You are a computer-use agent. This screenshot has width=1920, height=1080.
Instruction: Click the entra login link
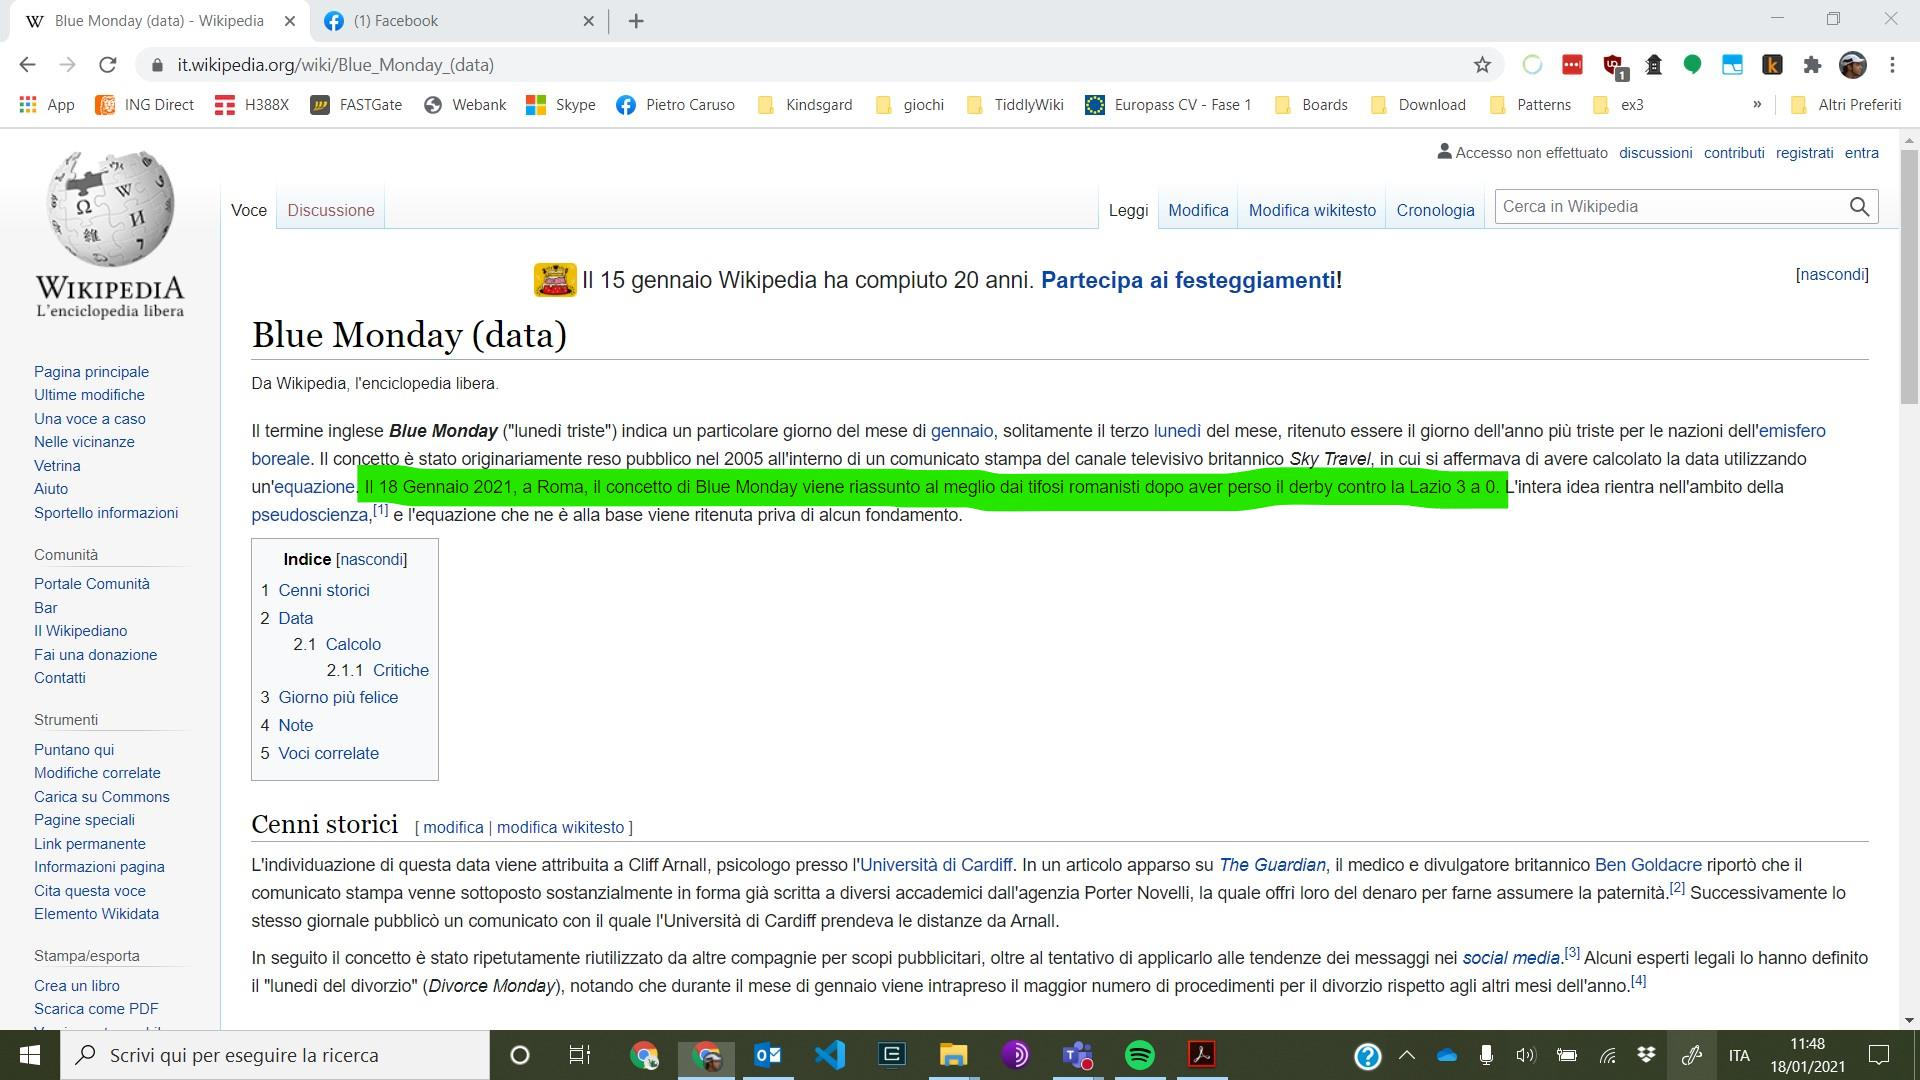pyautogui.click(x=1861, y=153)
